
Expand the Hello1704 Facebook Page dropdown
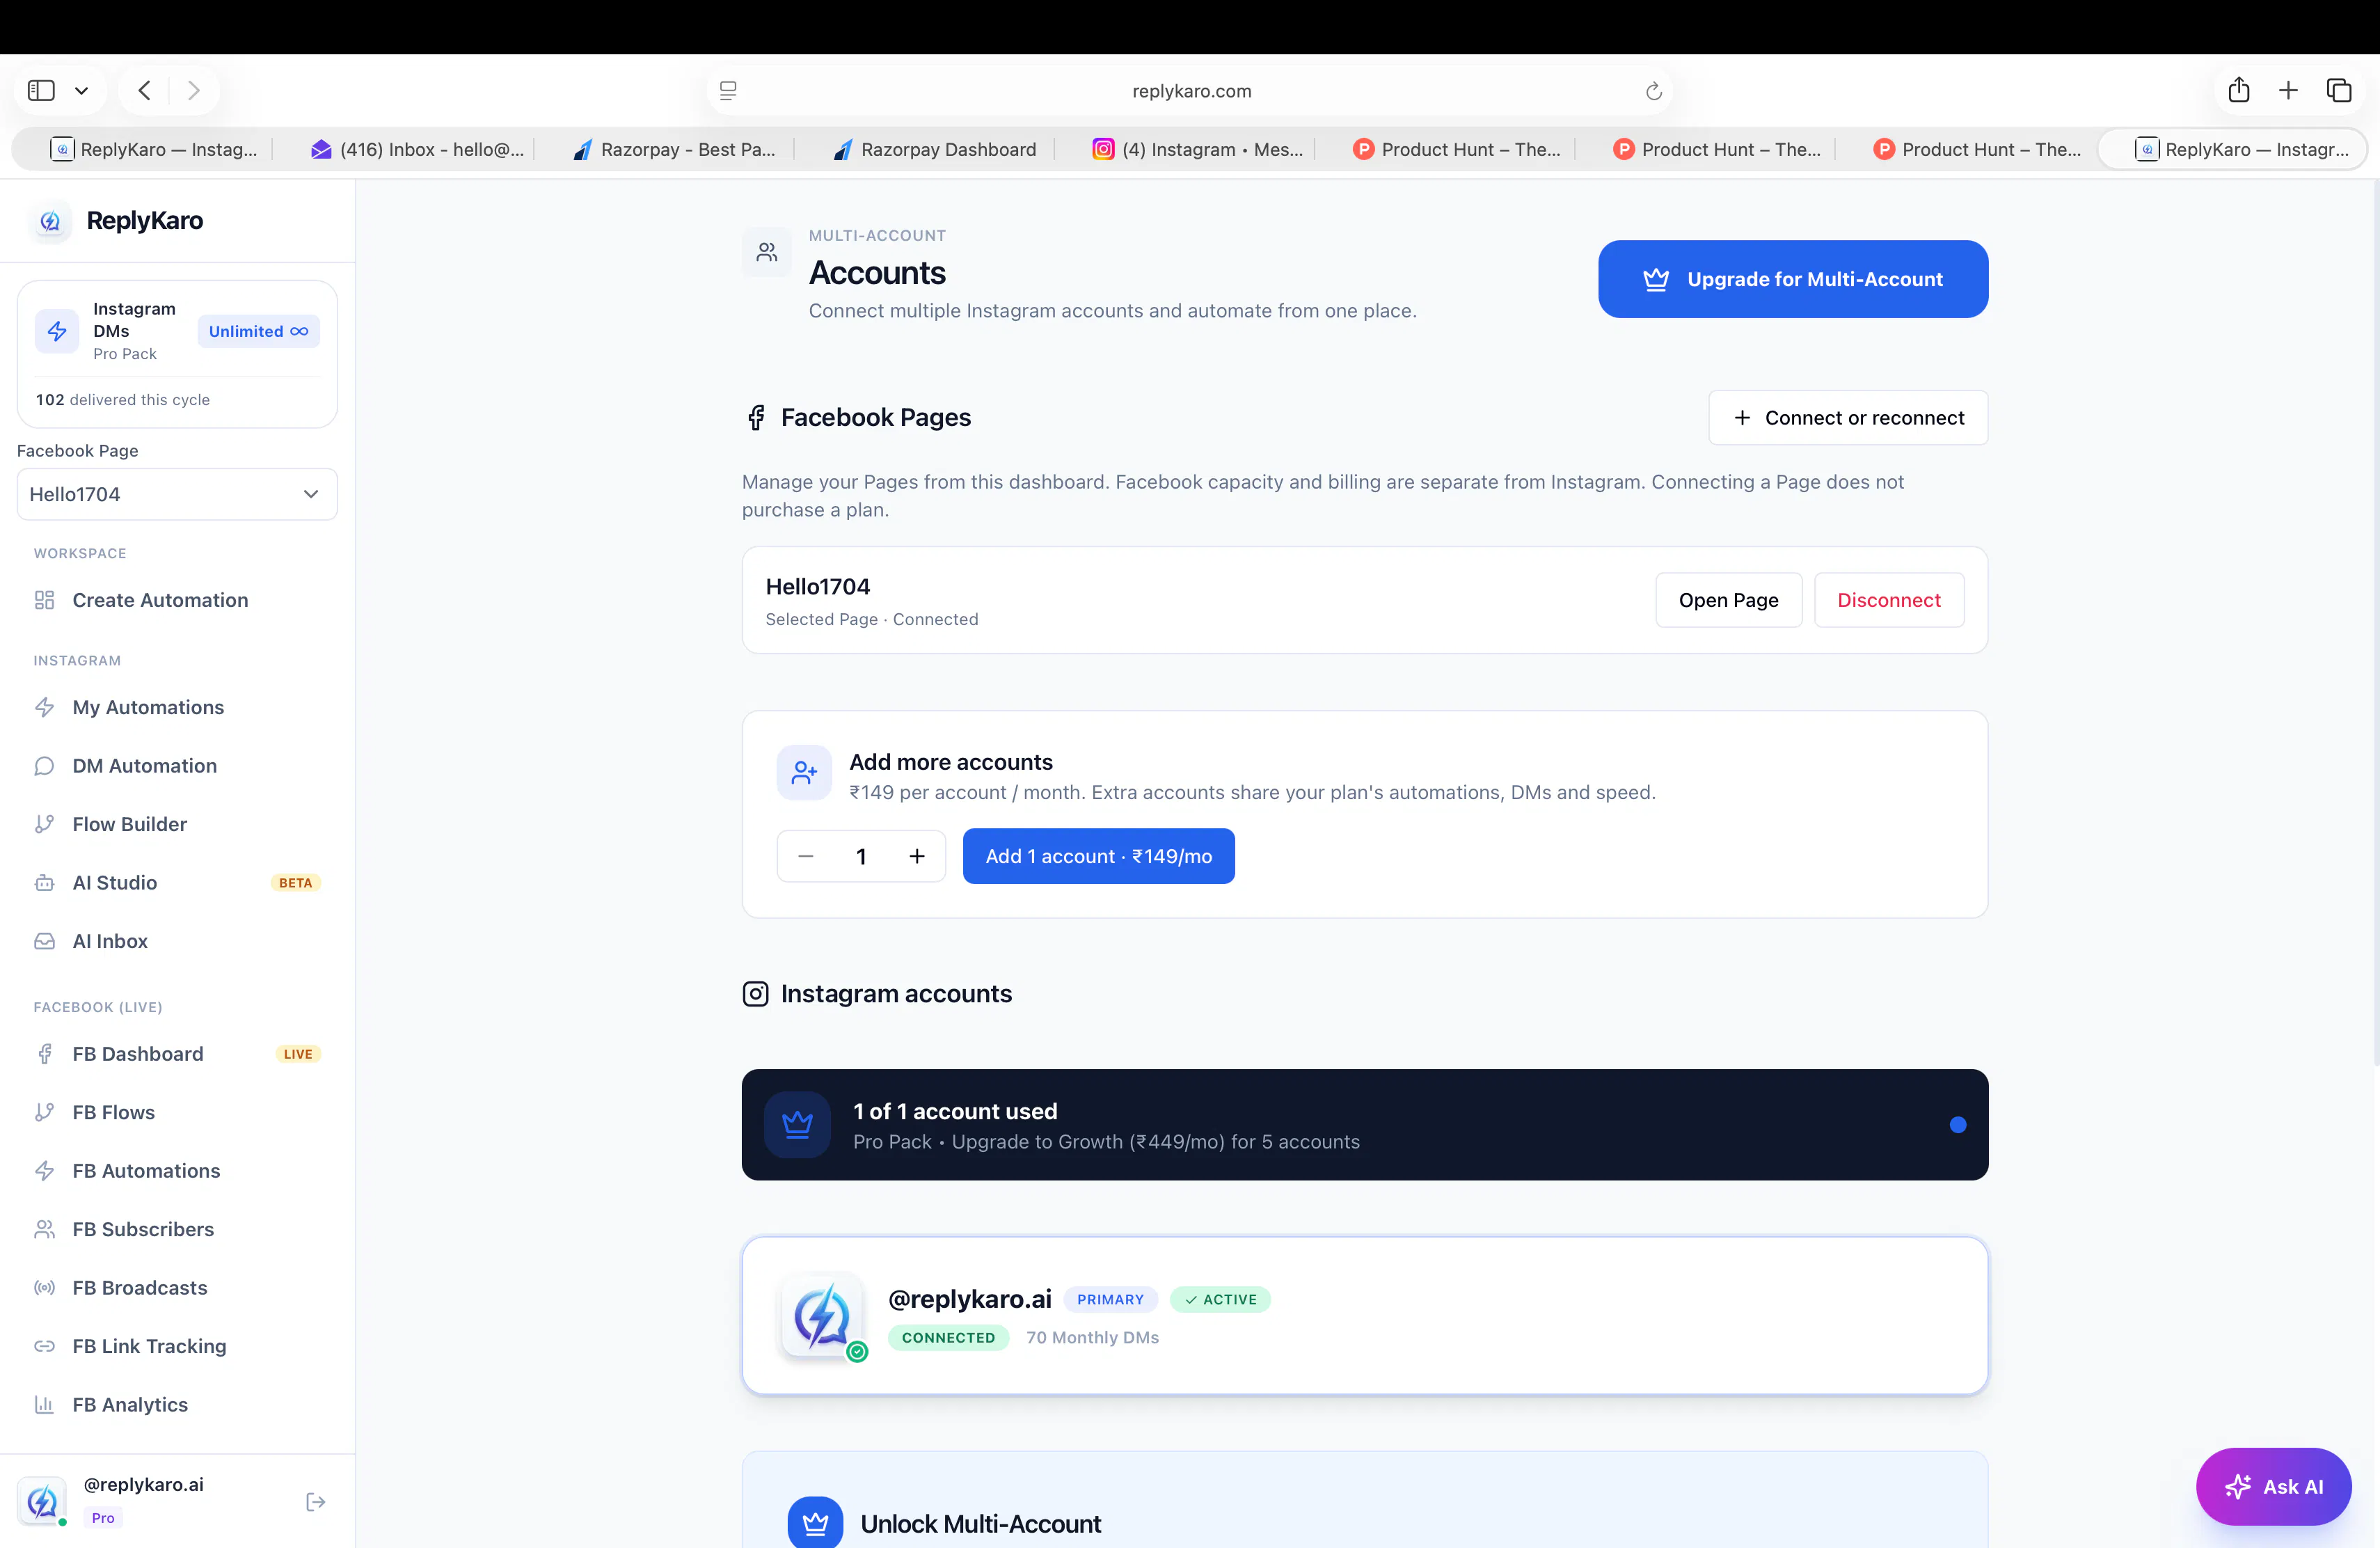point(177,494)
